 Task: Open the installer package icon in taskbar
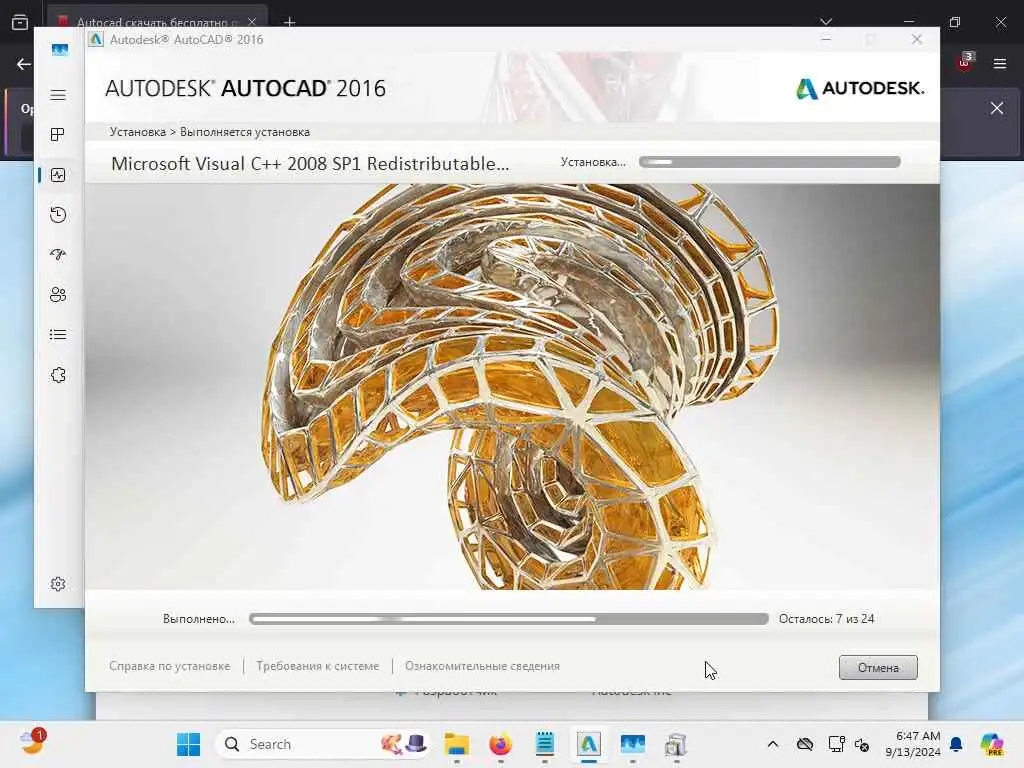[x=676, y=744]
